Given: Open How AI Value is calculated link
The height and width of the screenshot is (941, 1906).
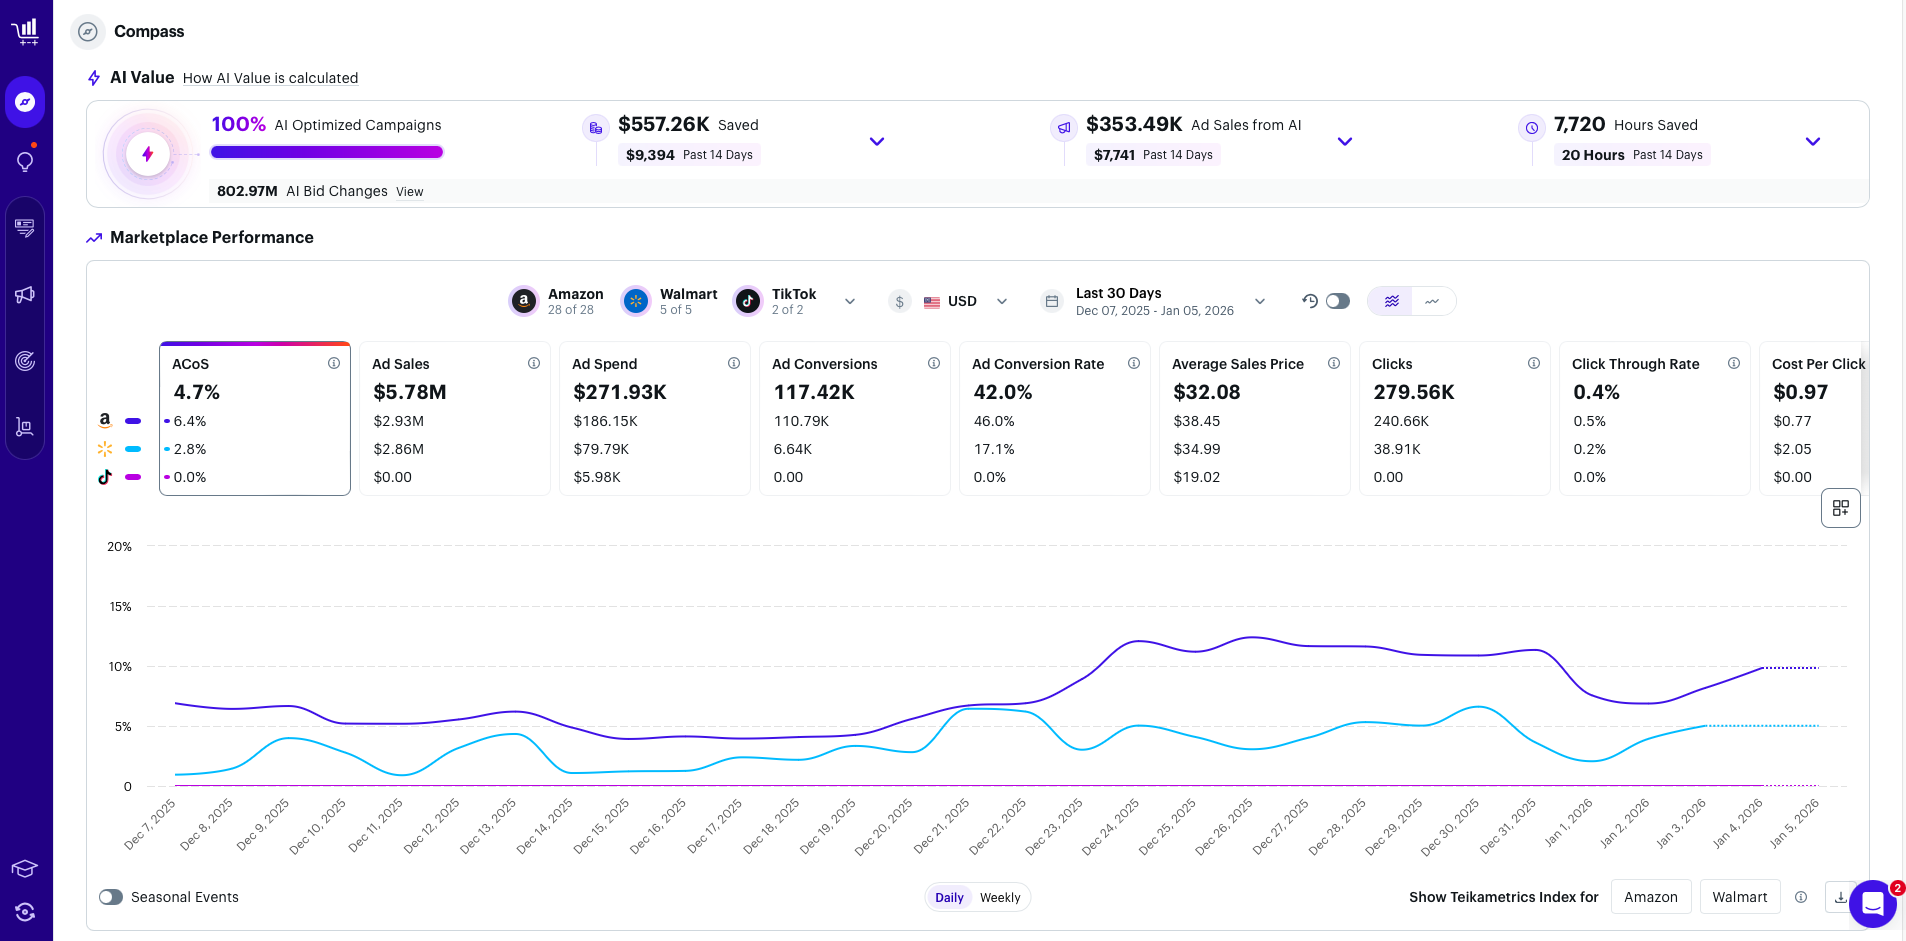Looking at the screenshot, I should coord(270,78).
